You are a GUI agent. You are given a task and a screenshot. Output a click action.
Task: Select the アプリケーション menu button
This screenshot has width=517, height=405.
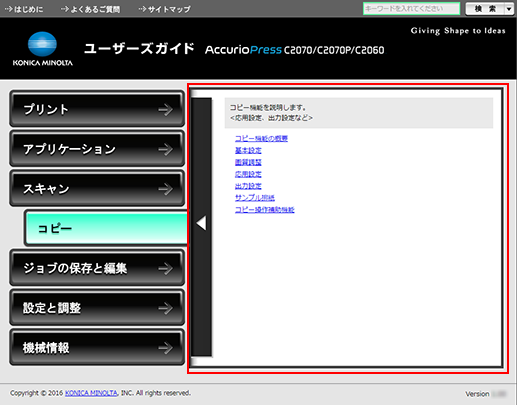(97, 148)
